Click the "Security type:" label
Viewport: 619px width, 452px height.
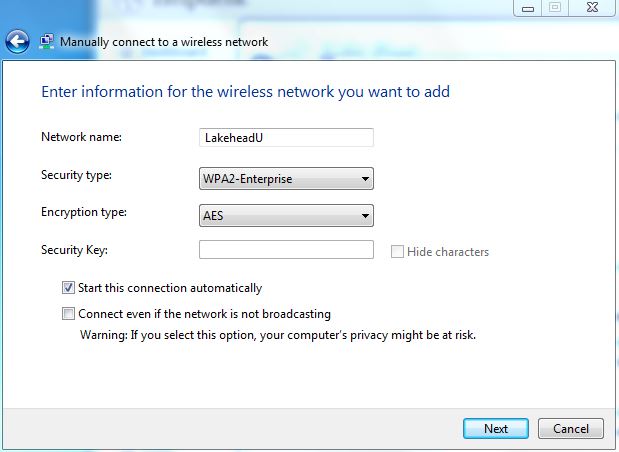click(x=76, y=176)
